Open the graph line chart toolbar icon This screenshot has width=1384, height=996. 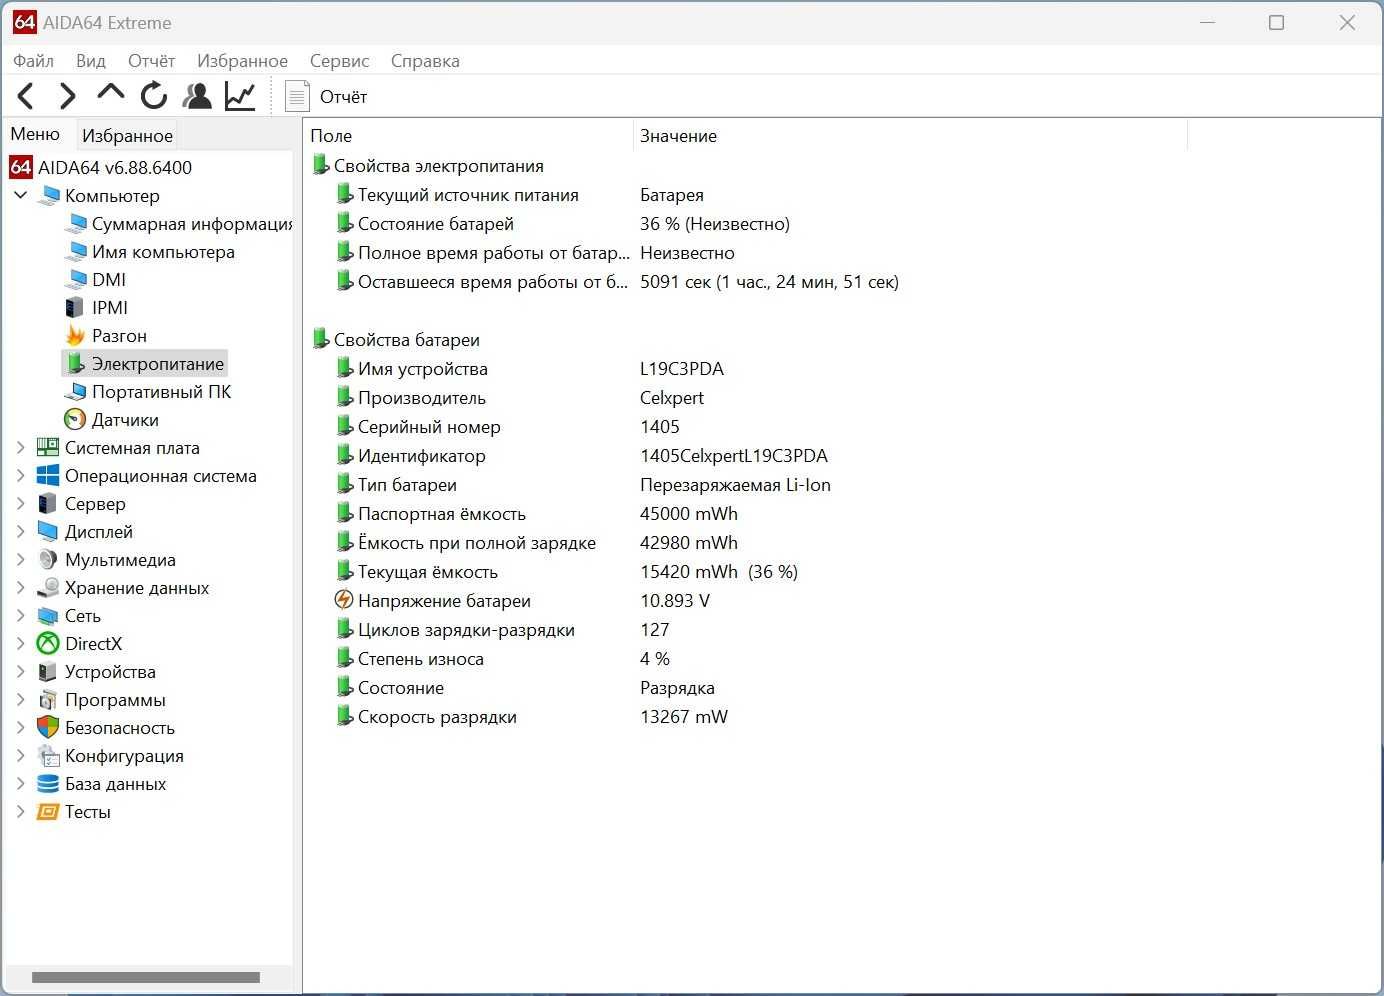(240, 96)
